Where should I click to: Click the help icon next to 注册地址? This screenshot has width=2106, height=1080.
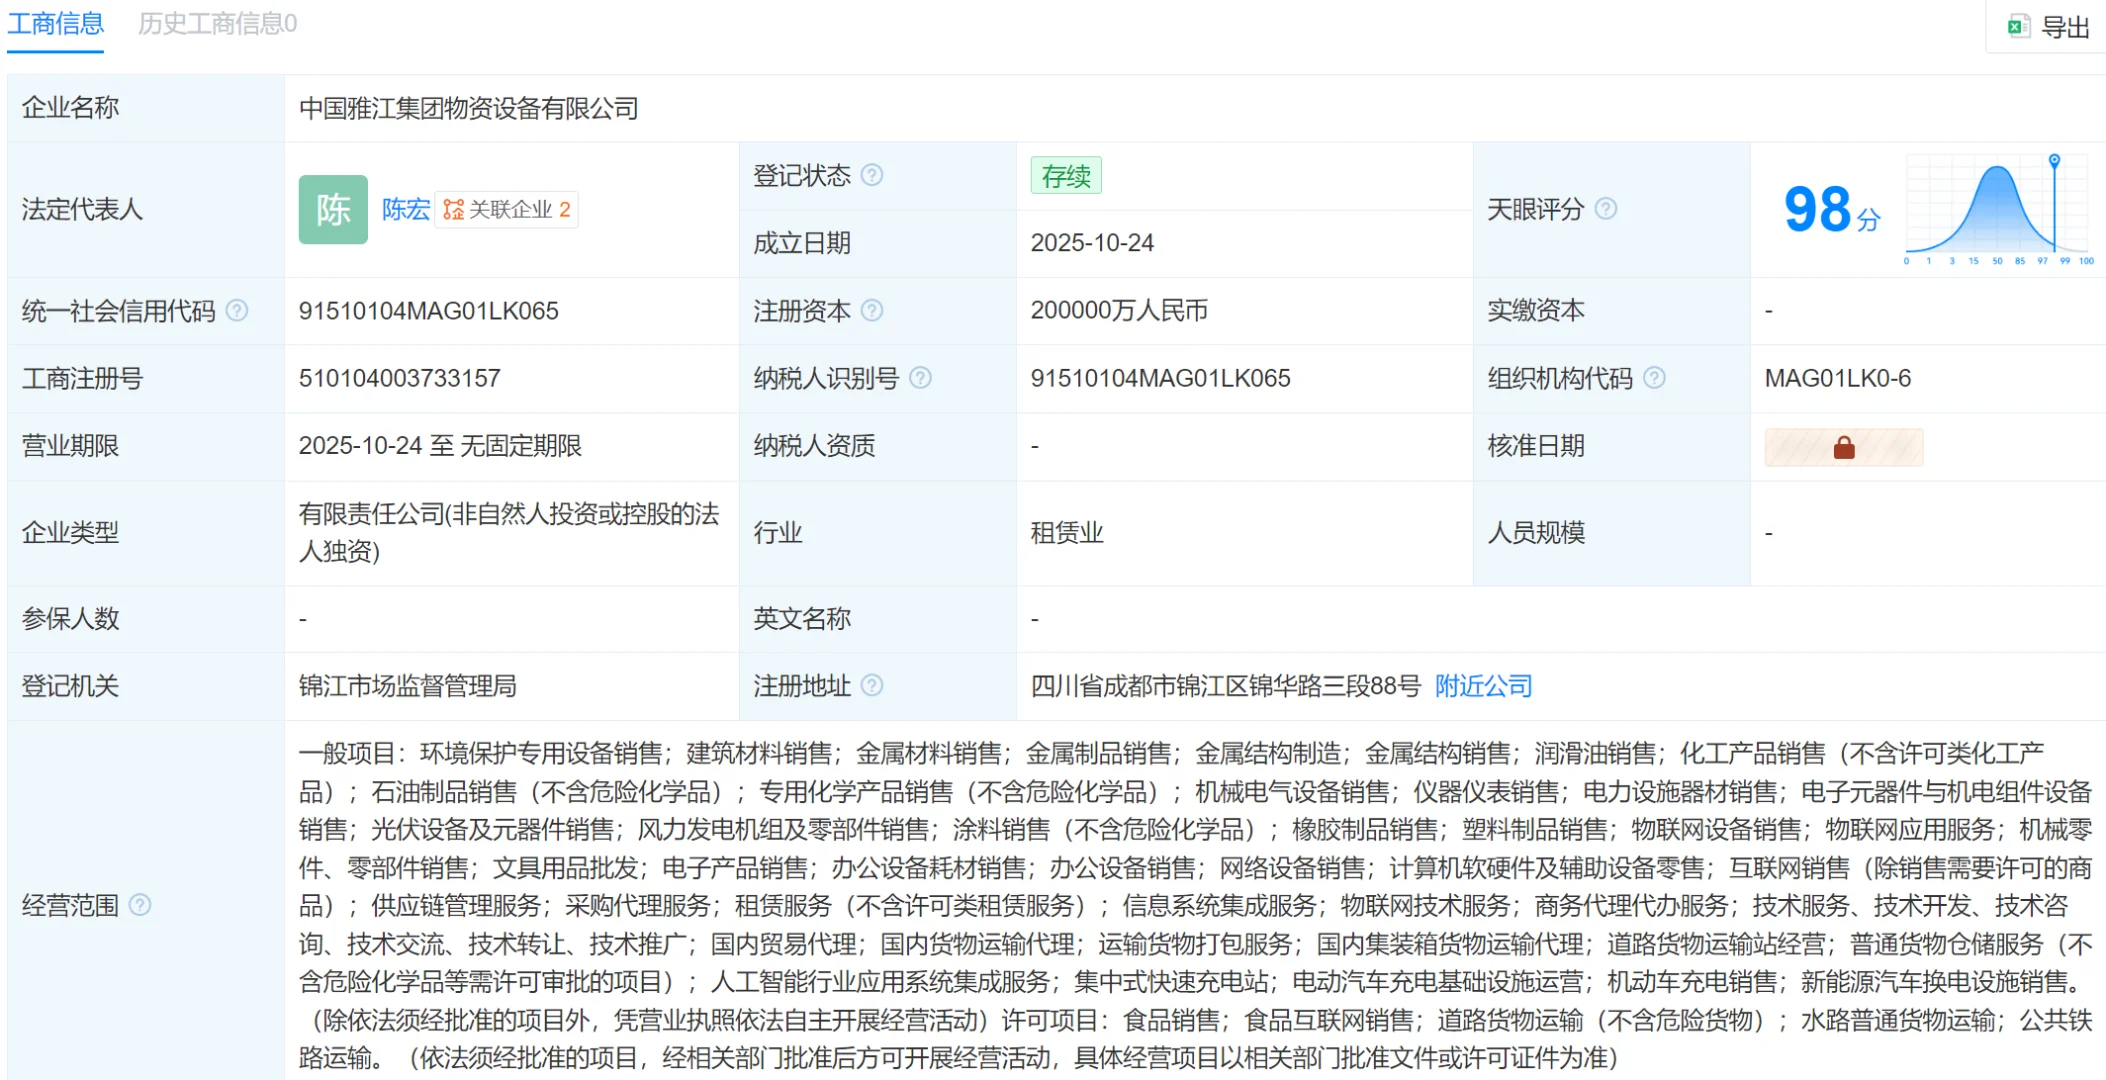click(872, 687)
